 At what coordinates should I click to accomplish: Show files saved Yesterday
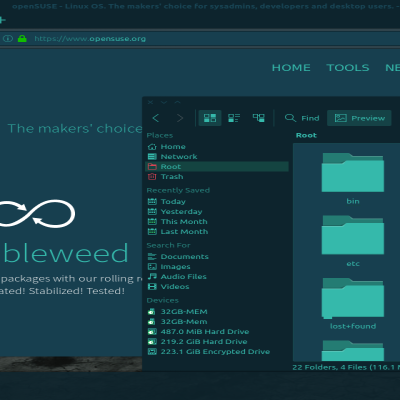coord(217,212)
